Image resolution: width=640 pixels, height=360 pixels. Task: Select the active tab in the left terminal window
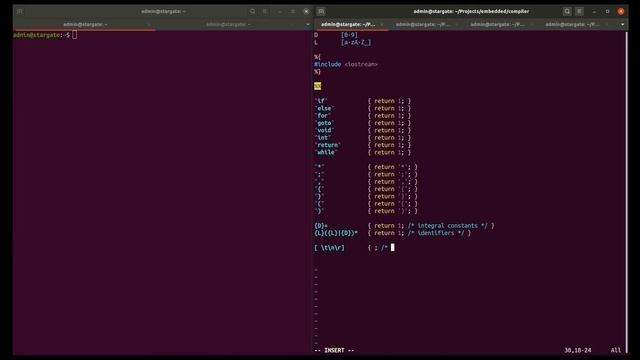pyautogui.click(x=85, y=24)
